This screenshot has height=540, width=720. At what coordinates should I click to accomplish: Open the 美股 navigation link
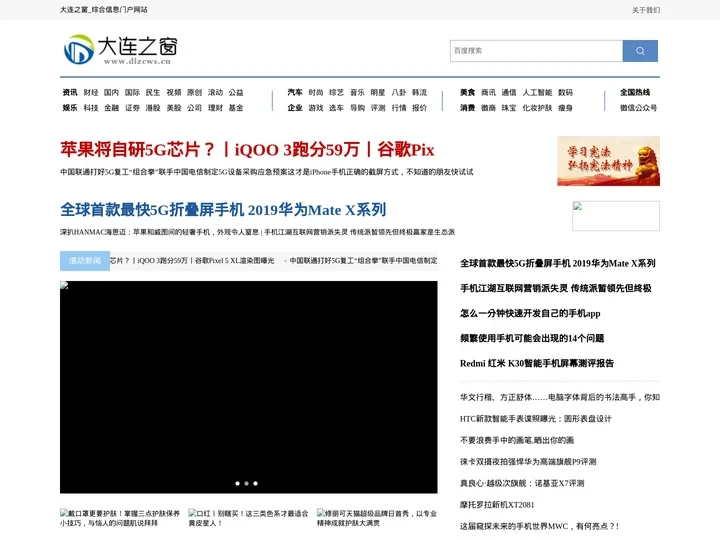coord(174,108)
